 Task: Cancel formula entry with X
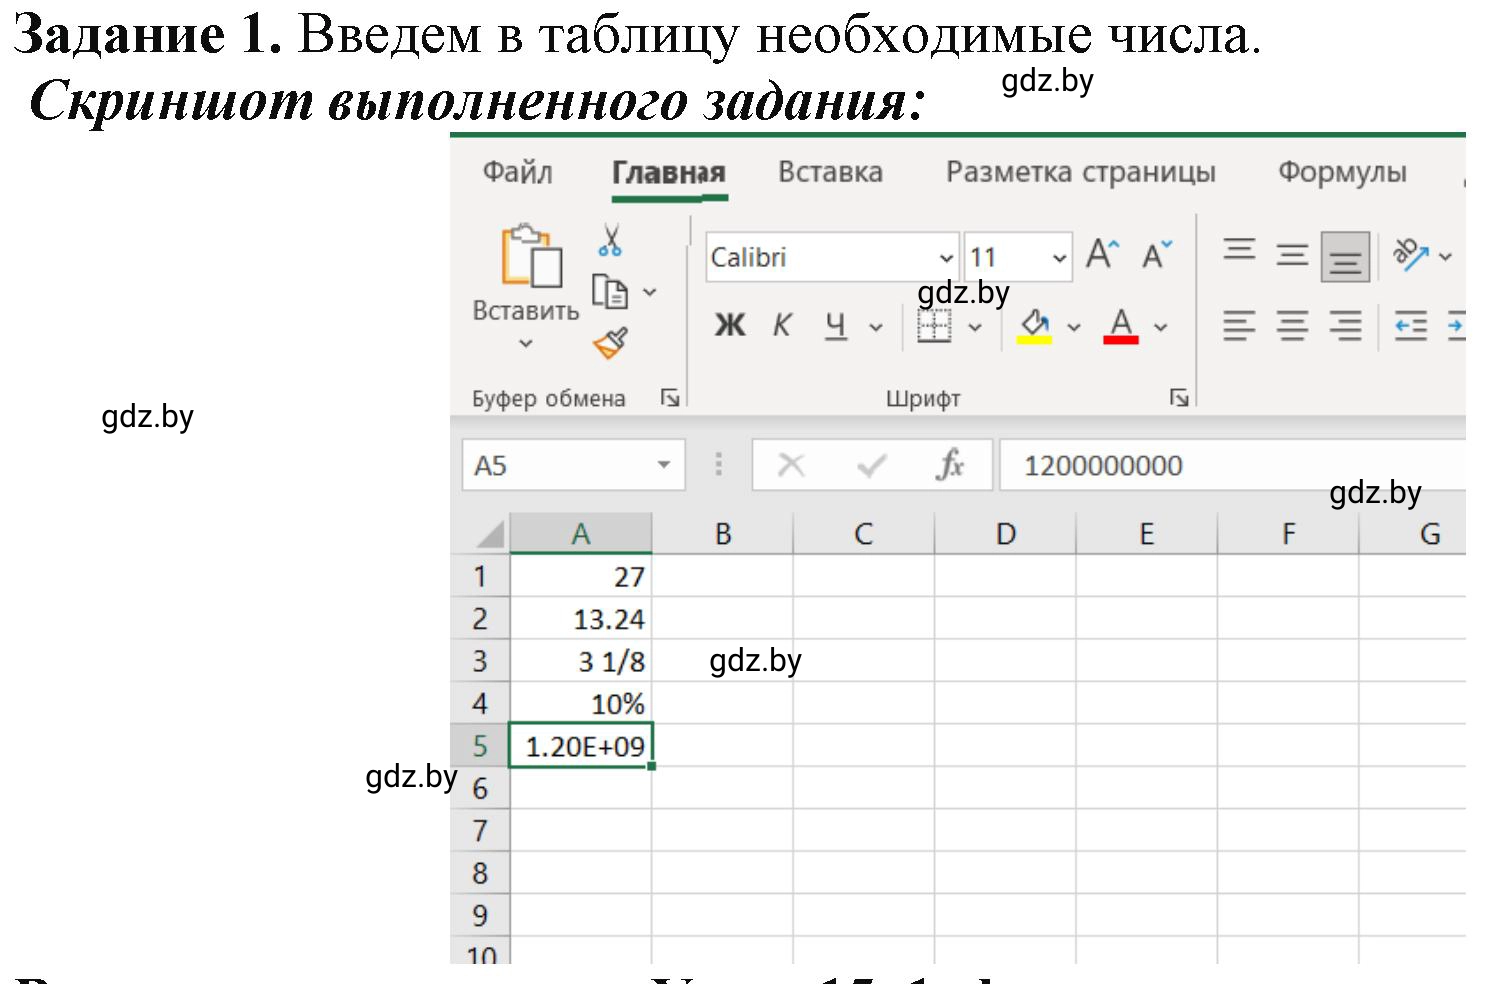pyautogui.click(x=791, y=465)
